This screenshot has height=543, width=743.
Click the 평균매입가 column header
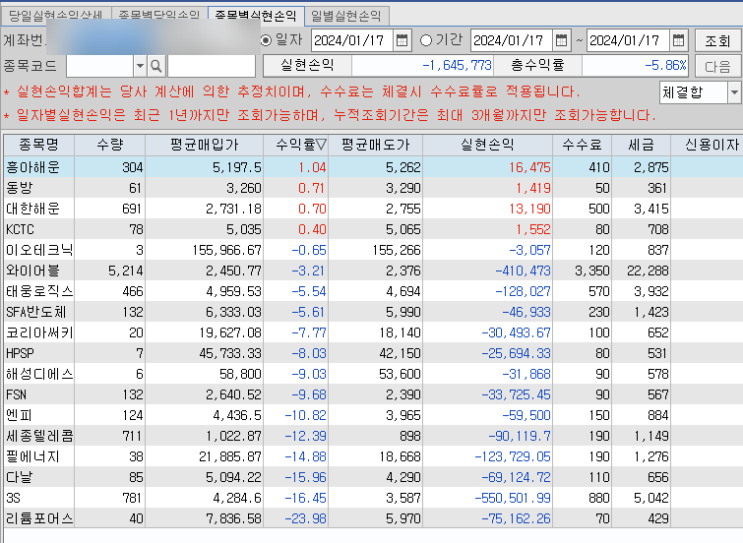[204, 145]
